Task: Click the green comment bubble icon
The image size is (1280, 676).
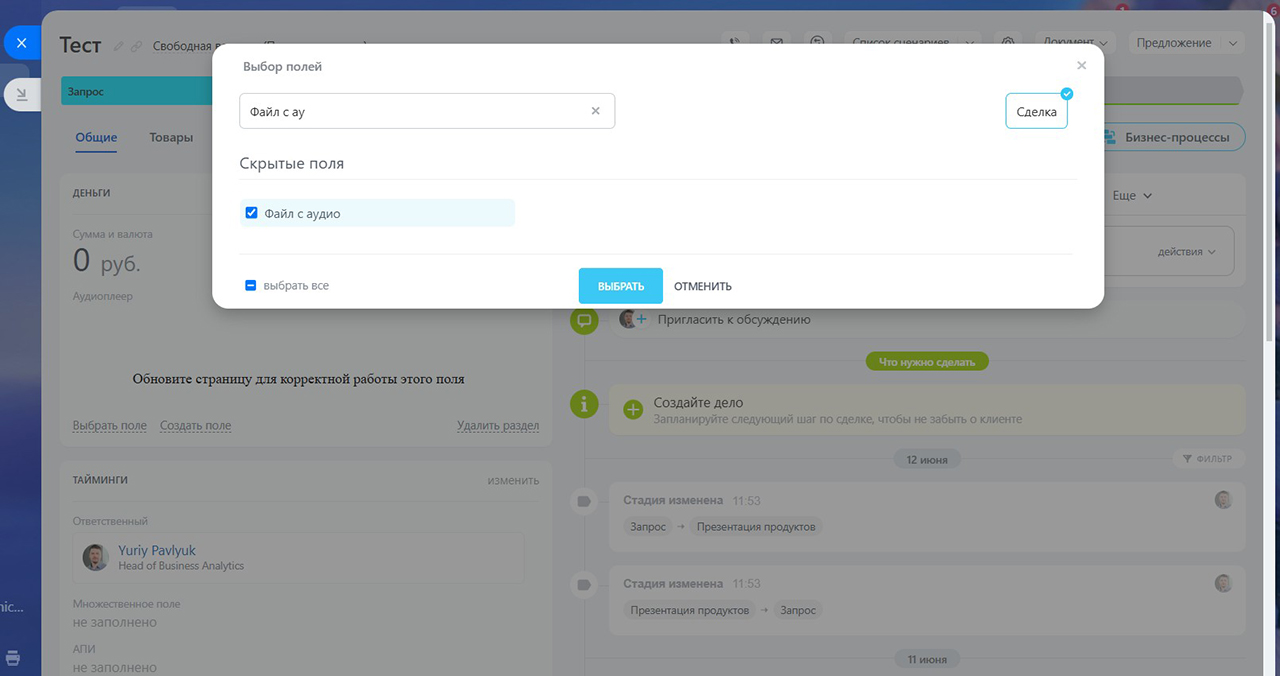Action: coord(584,320)
